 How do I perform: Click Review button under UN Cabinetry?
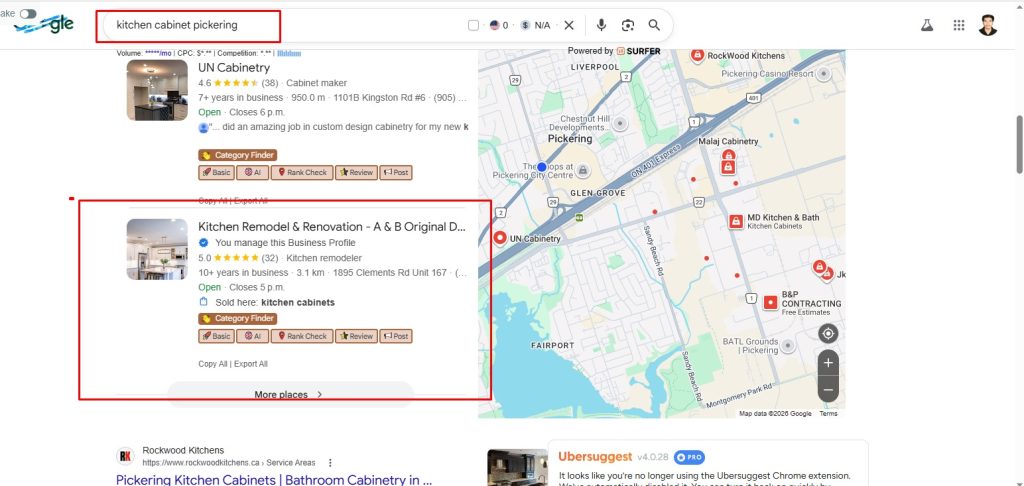coord(356,172)
